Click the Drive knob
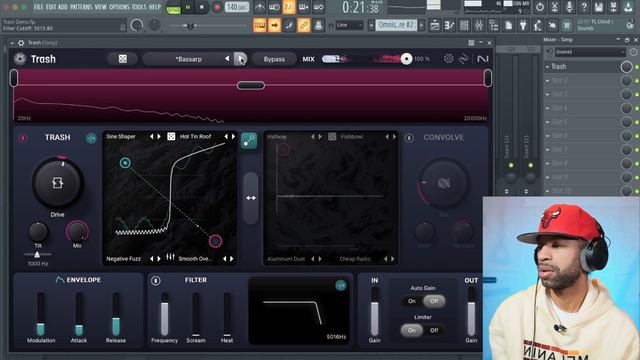The width and height of the screenshot is (640, 360). (x=58, y=183)
